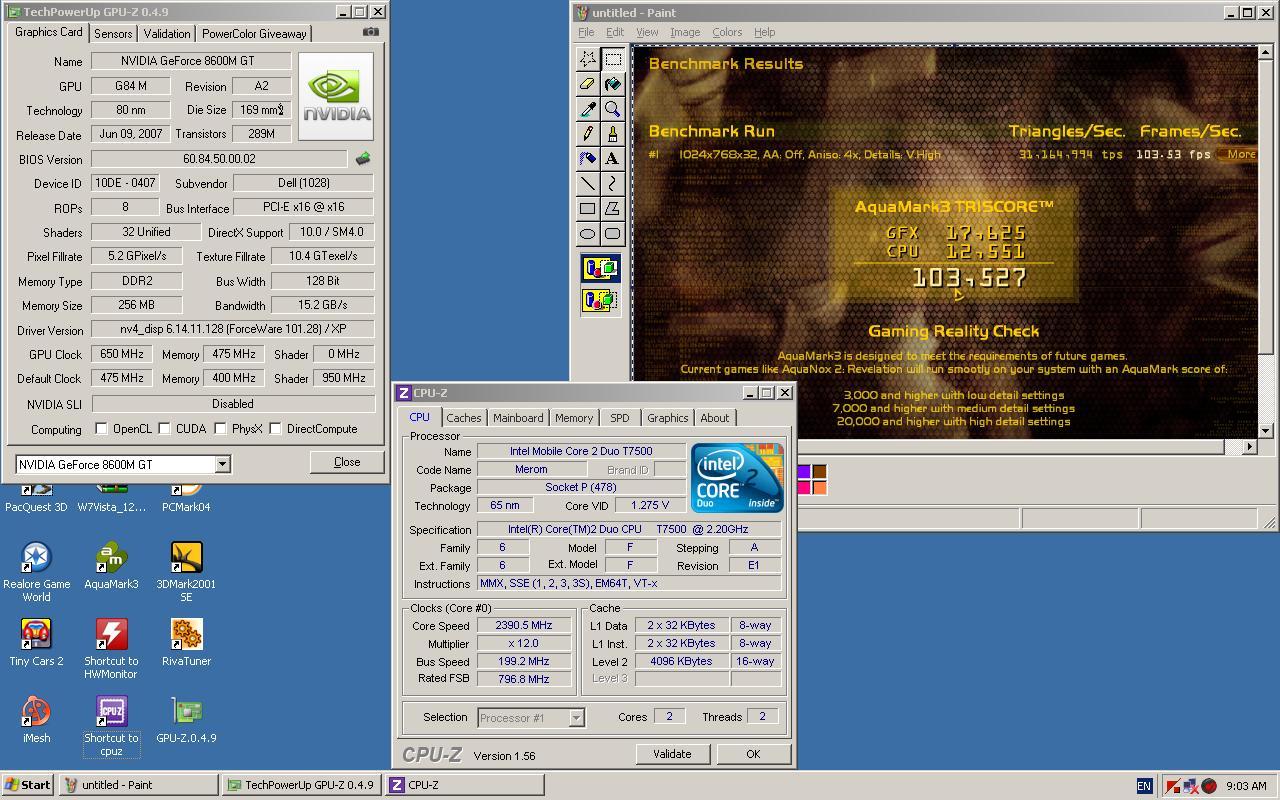
Task: Open the Memory tab in CPU-Z
Action: point(573,418)
